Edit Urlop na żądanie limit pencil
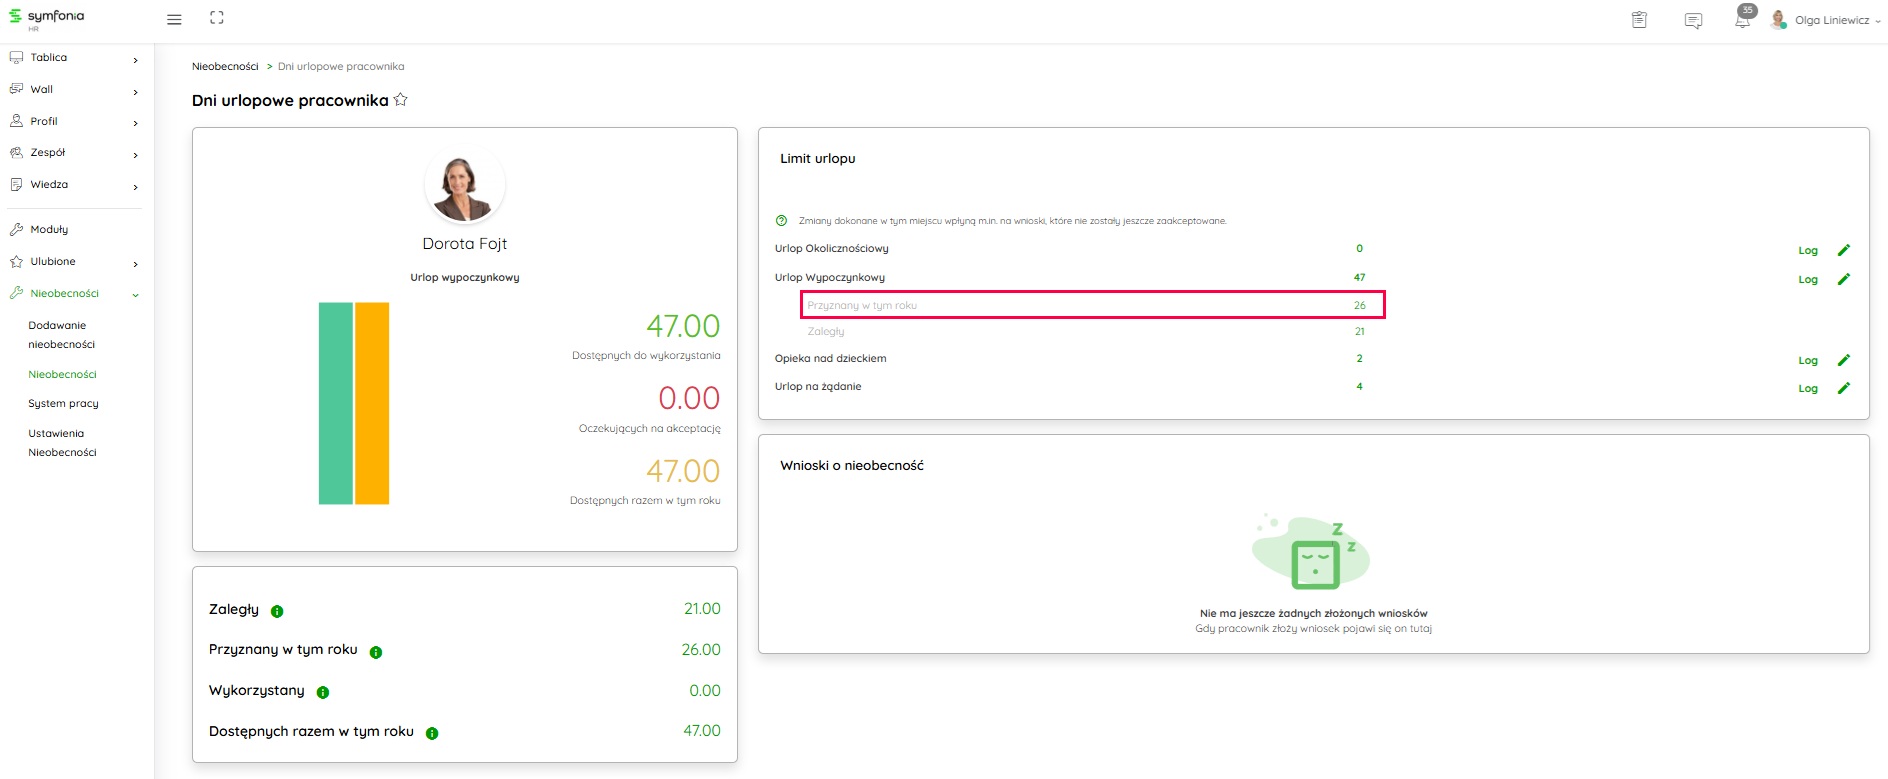Image resolution: width=1888 pixels, height=779 pixels. pyautogui.click(x=1844, y=388)
